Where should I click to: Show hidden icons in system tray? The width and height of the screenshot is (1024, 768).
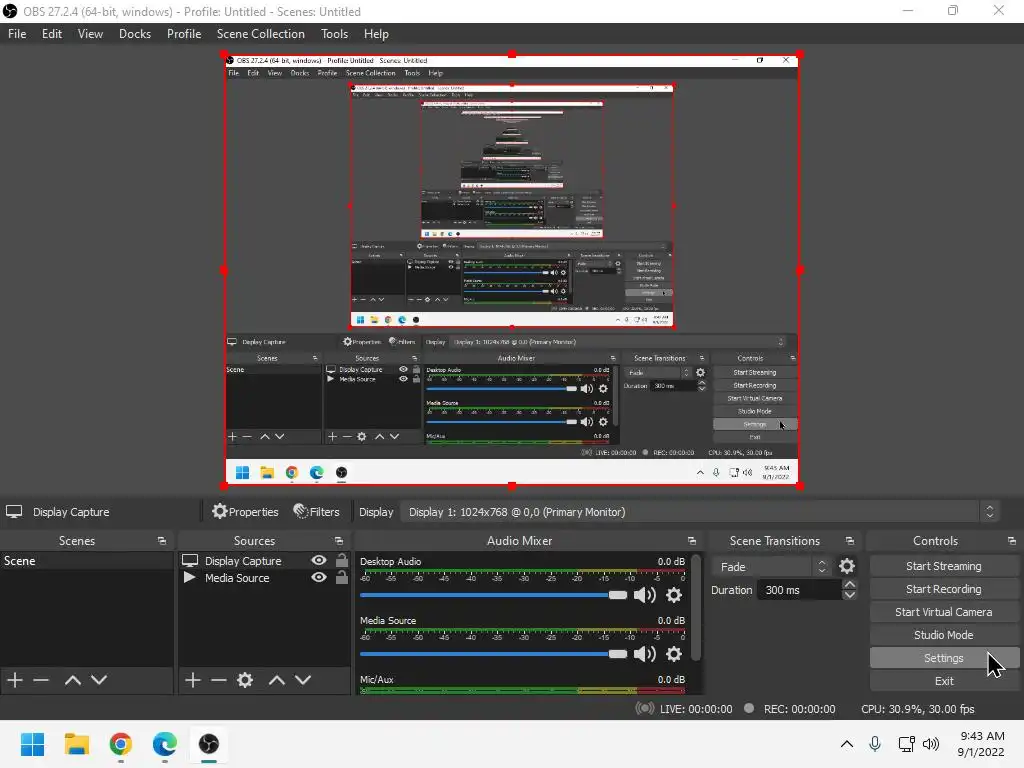pos(846,744)
